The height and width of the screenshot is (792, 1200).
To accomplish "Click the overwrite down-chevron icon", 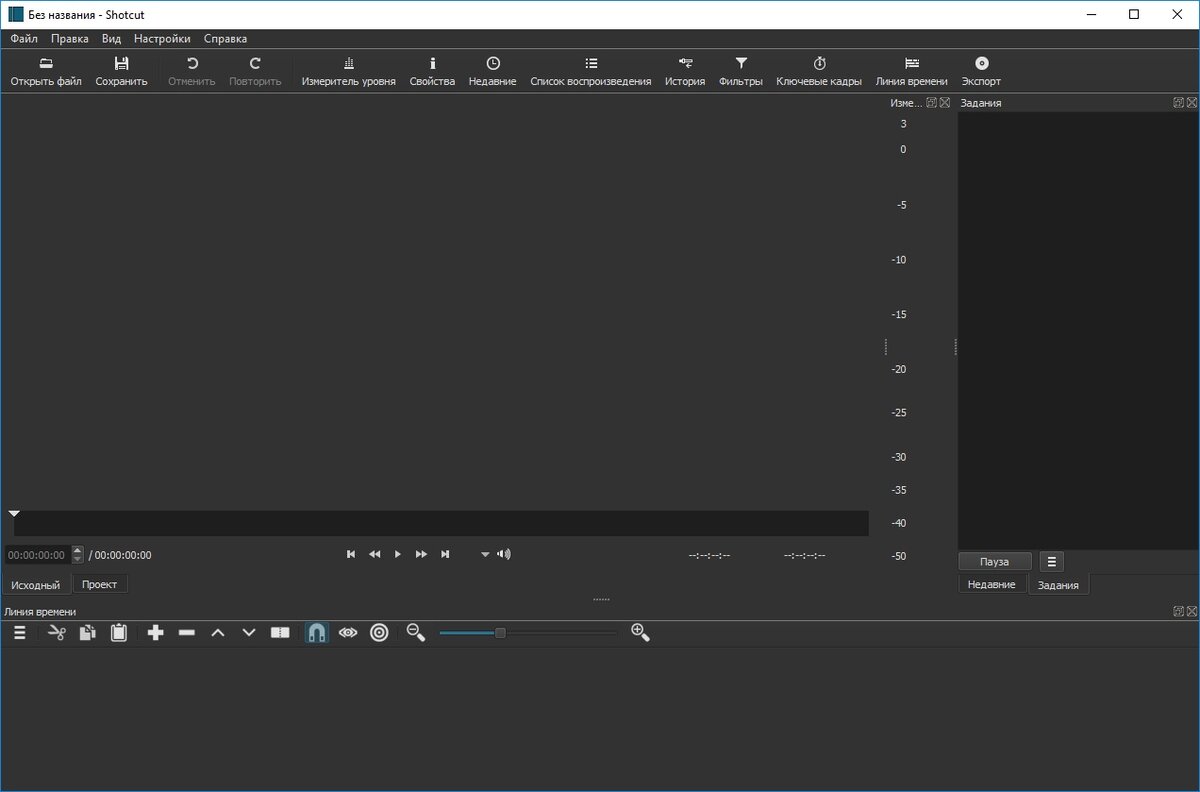I will [x=249, y=633].
